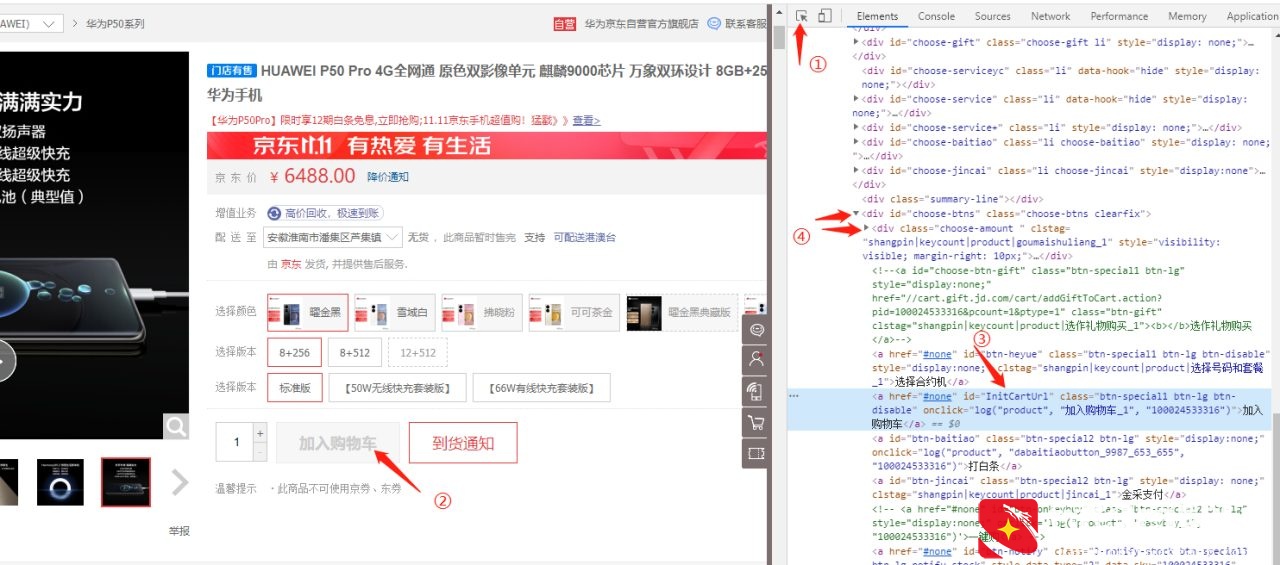Decrease quantity with the minus stepper
The image size is (1280, 565).
[x=261, y=452]
